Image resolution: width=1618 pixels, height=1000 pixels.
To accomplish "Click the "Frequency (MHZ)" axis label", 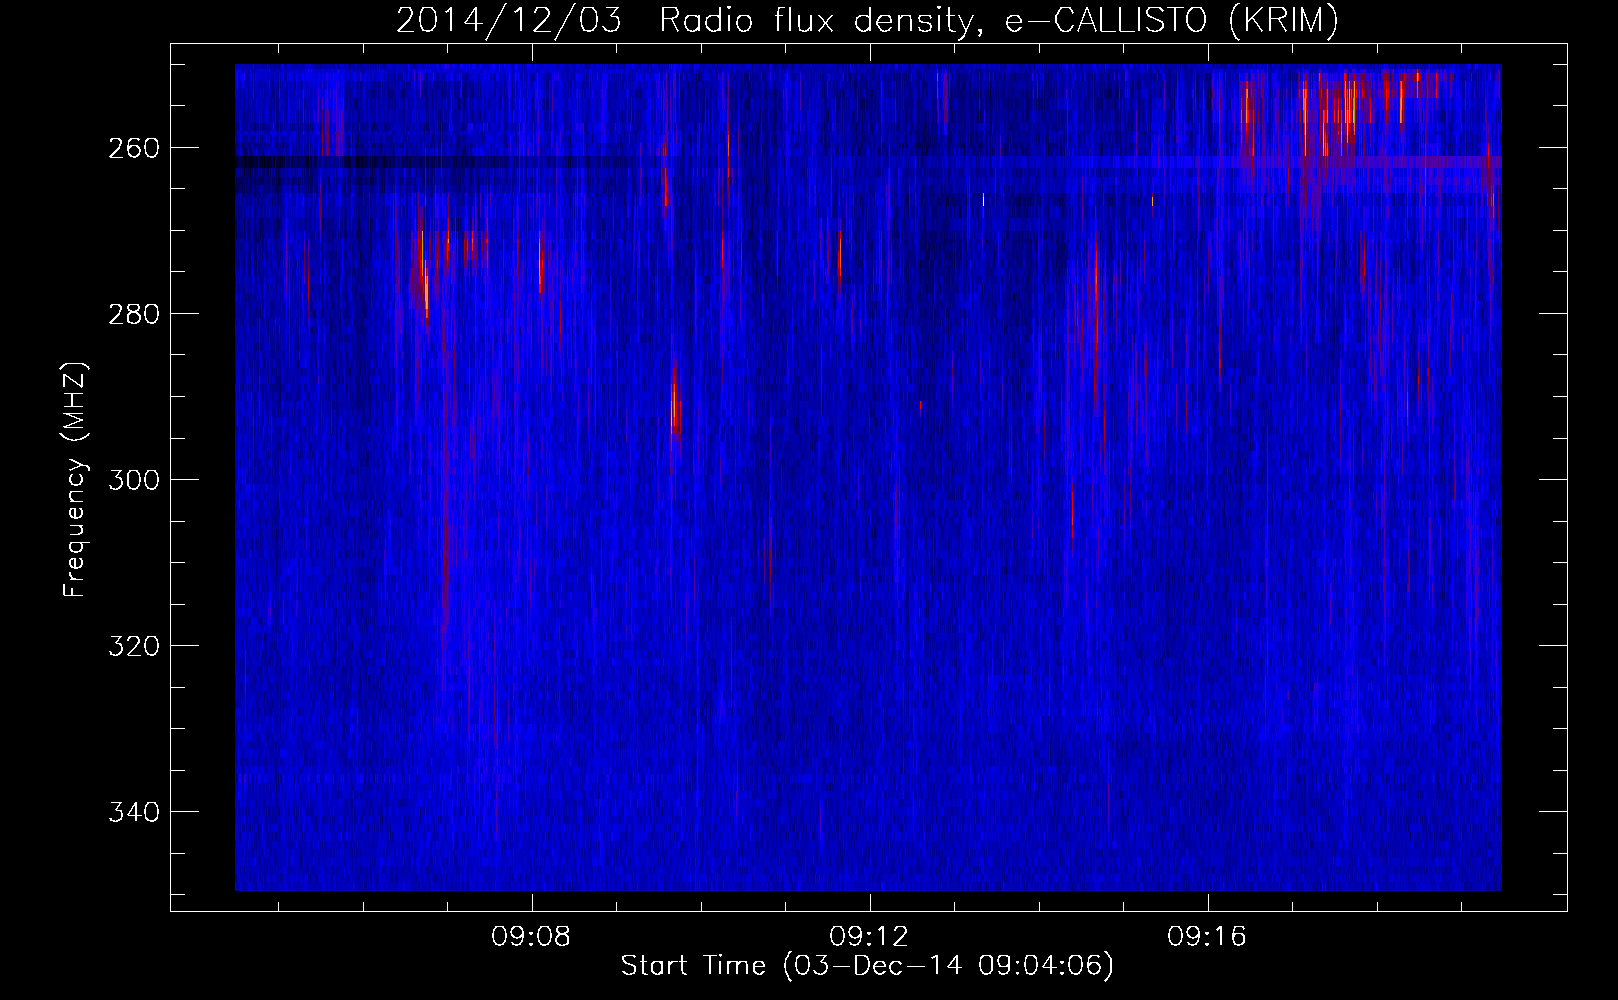I will pos(75,480).
